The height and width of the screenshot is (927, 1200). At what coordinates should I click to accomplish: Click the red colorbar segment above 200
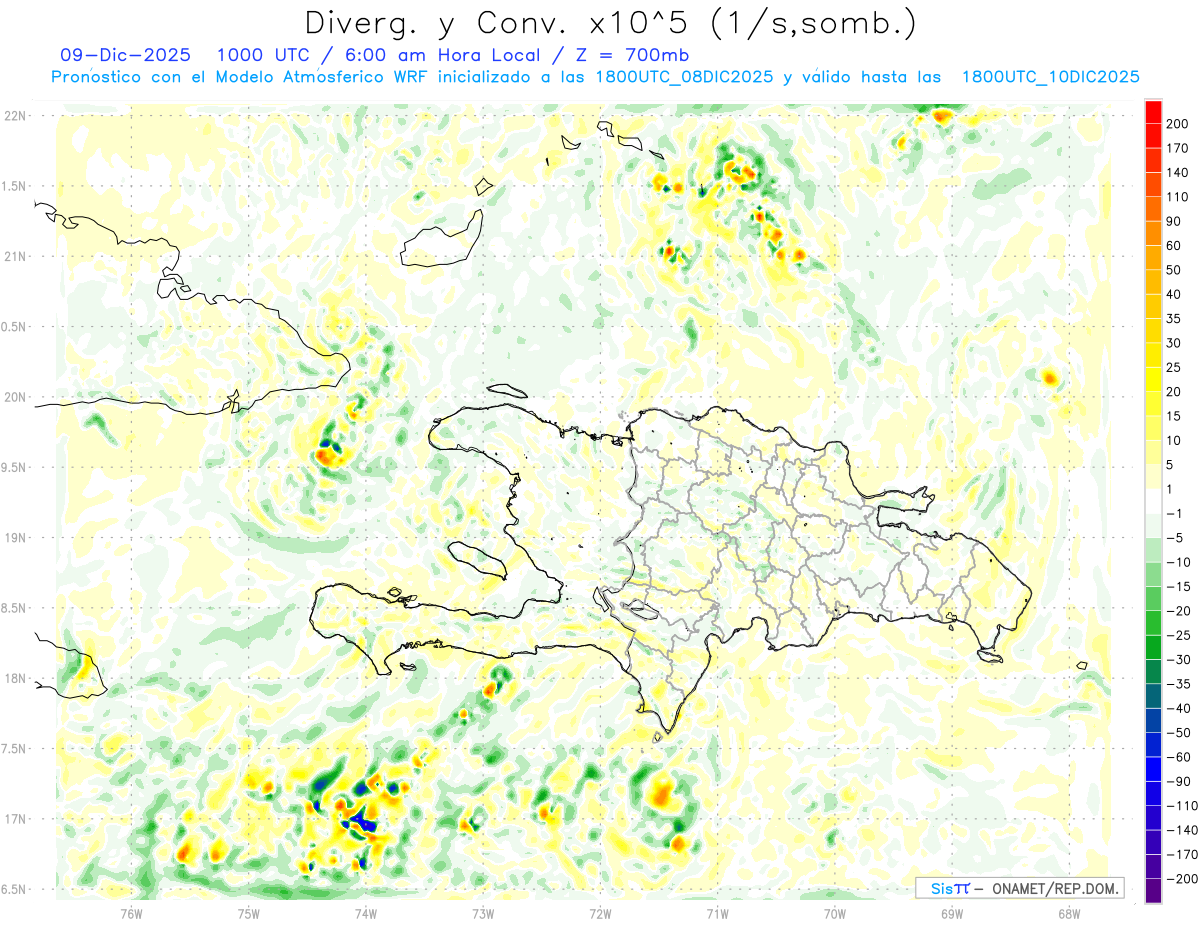tap(1153, 112)
